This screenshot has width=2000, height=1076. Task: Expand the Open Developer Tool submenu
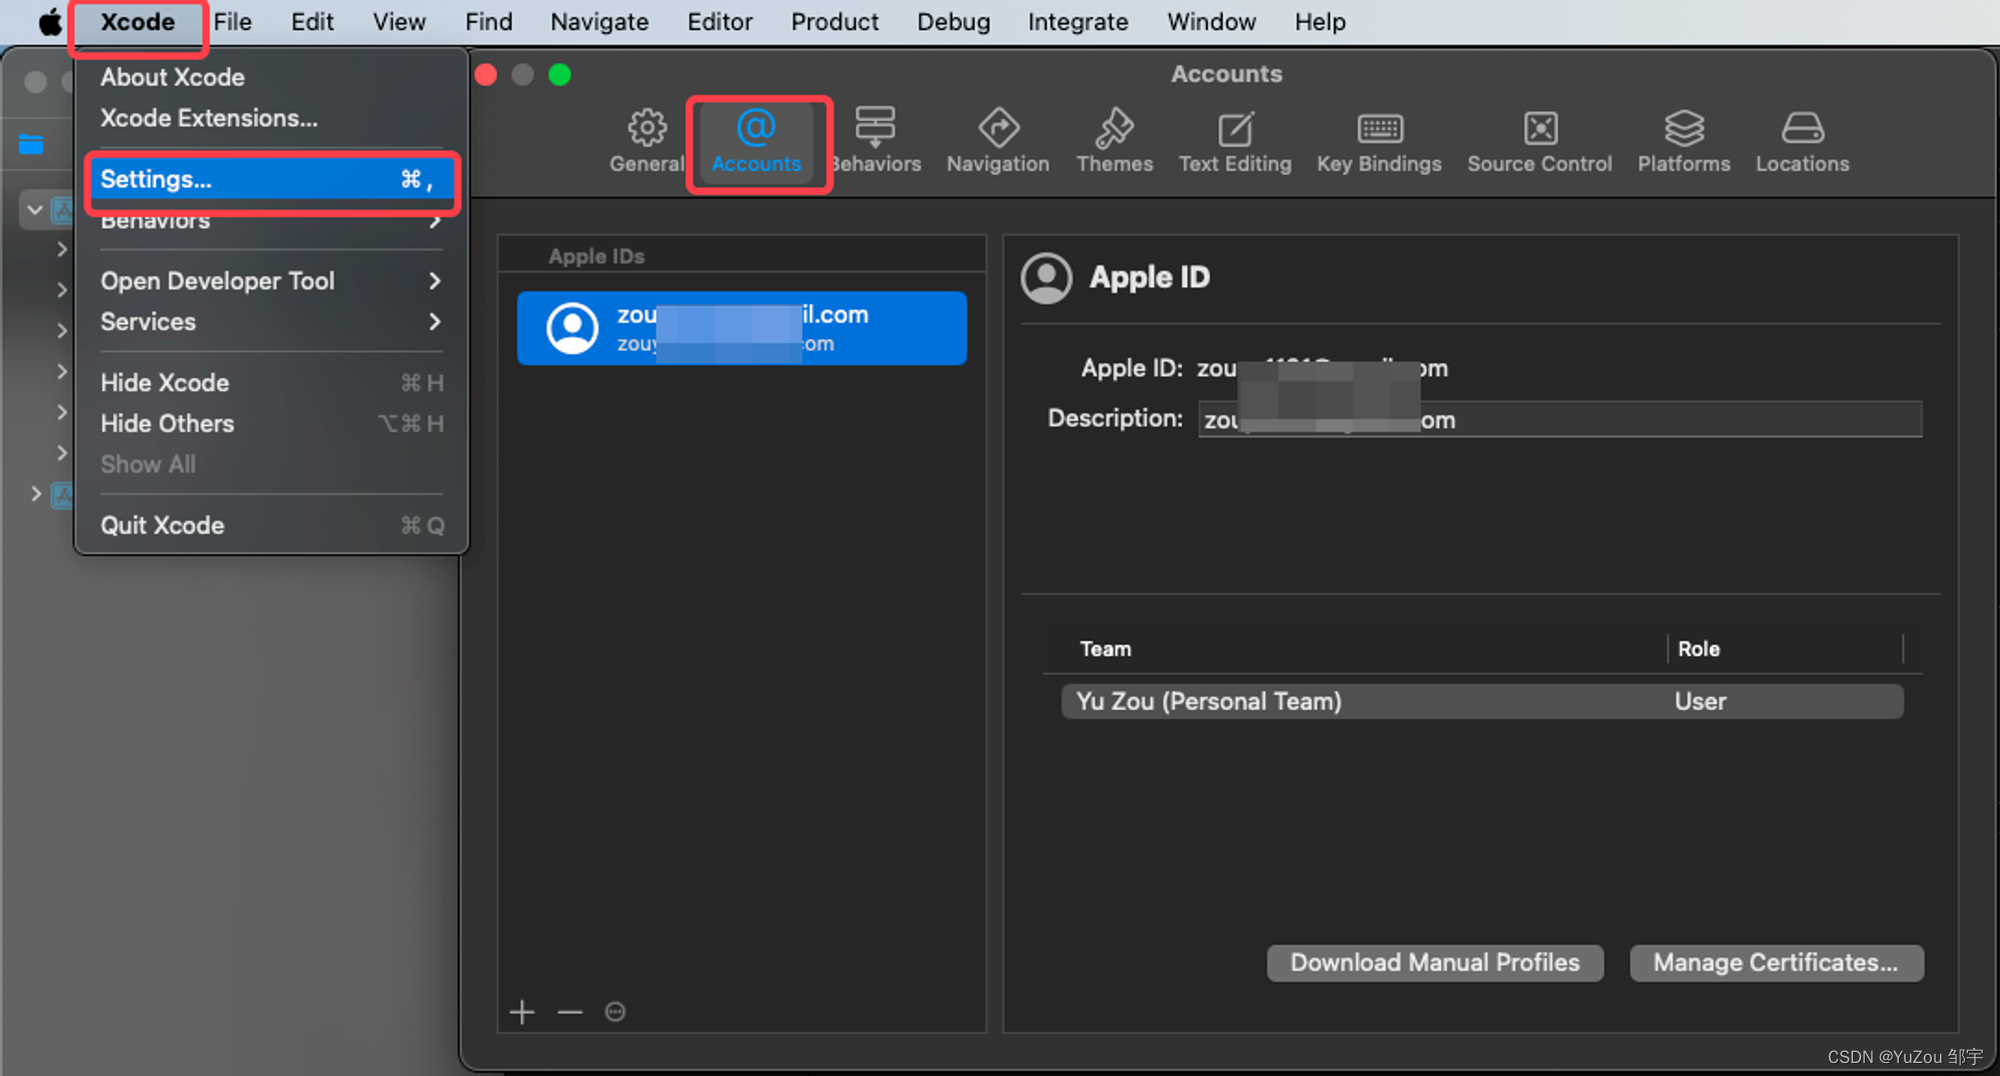point(270,281)
